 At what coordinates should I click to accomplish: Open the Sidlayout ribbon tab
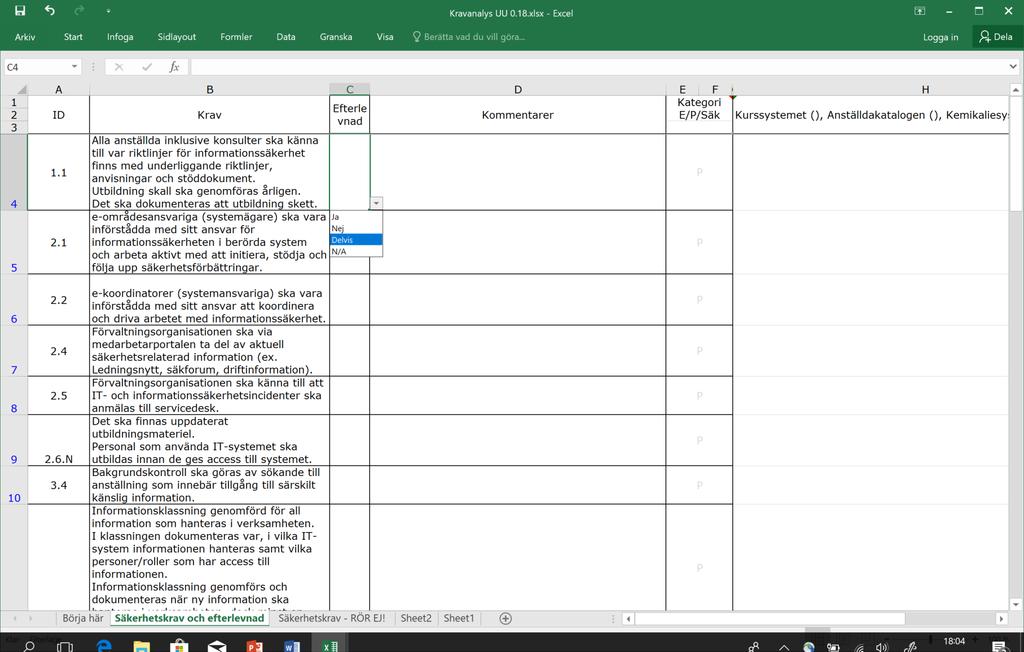point(176,37)
